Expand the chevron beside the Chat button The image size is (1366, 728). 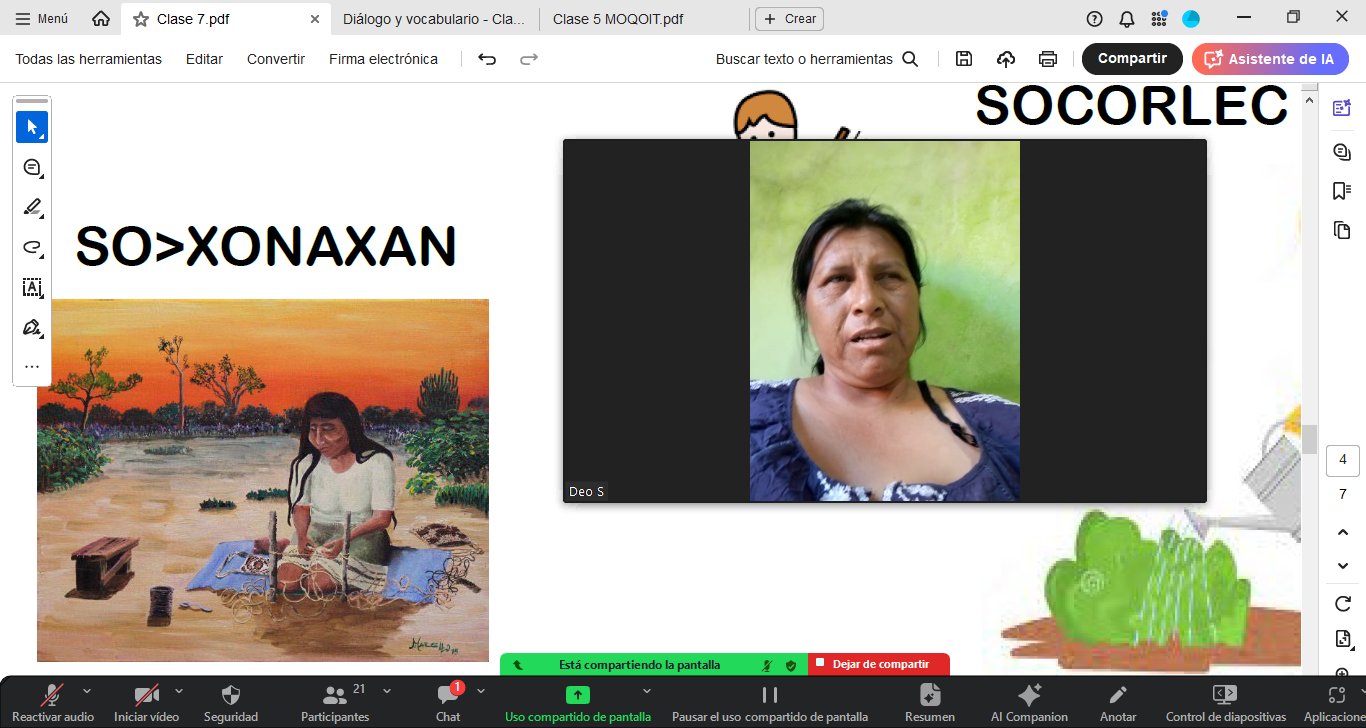(481, 690)
